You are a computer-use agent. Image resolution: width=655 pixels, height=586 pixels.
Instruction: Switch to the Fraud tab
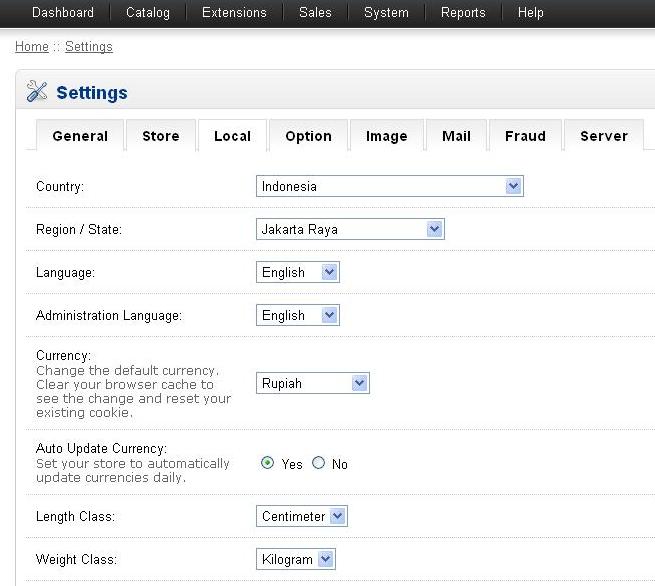click(x=525, y=136)
